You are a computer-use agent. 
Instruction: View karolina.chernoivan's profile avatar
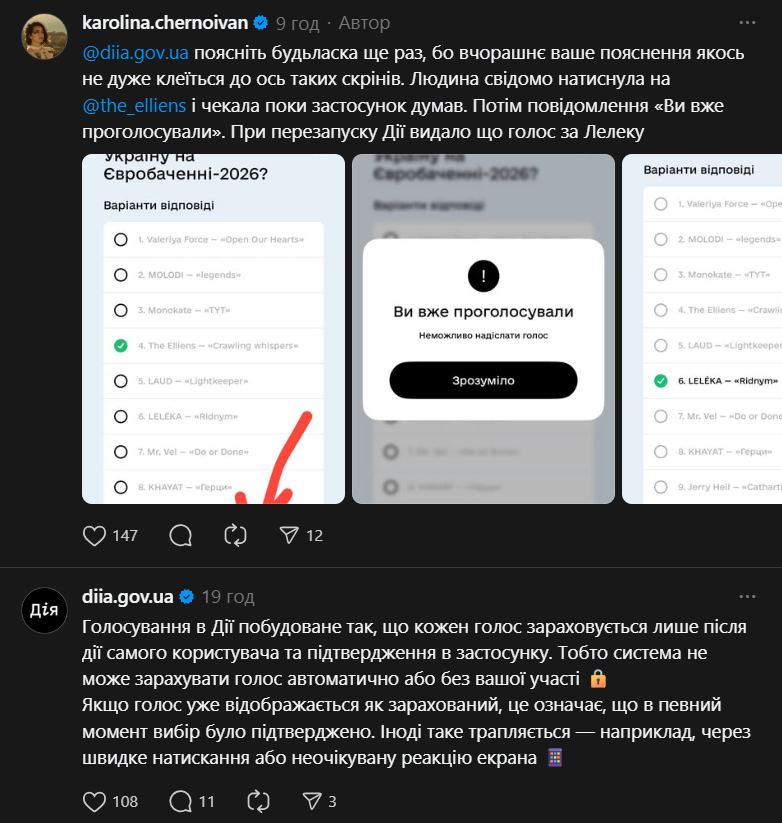point(44,37)
